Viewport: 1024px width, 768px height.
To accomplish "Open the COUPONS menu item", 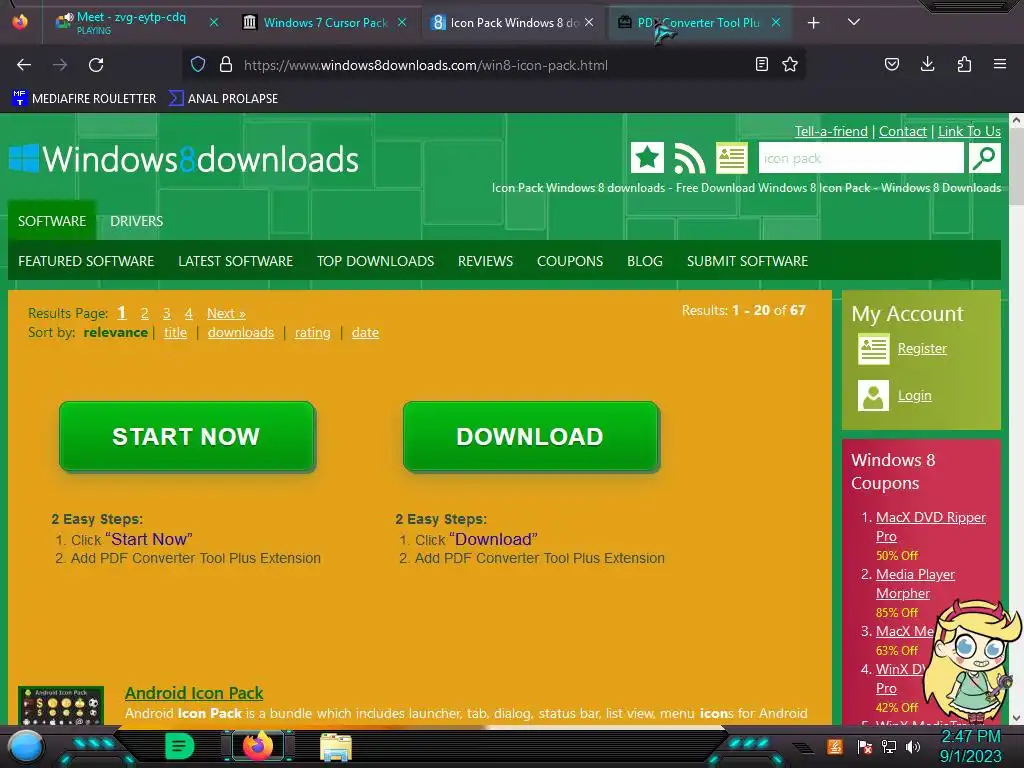I will 570,261.
